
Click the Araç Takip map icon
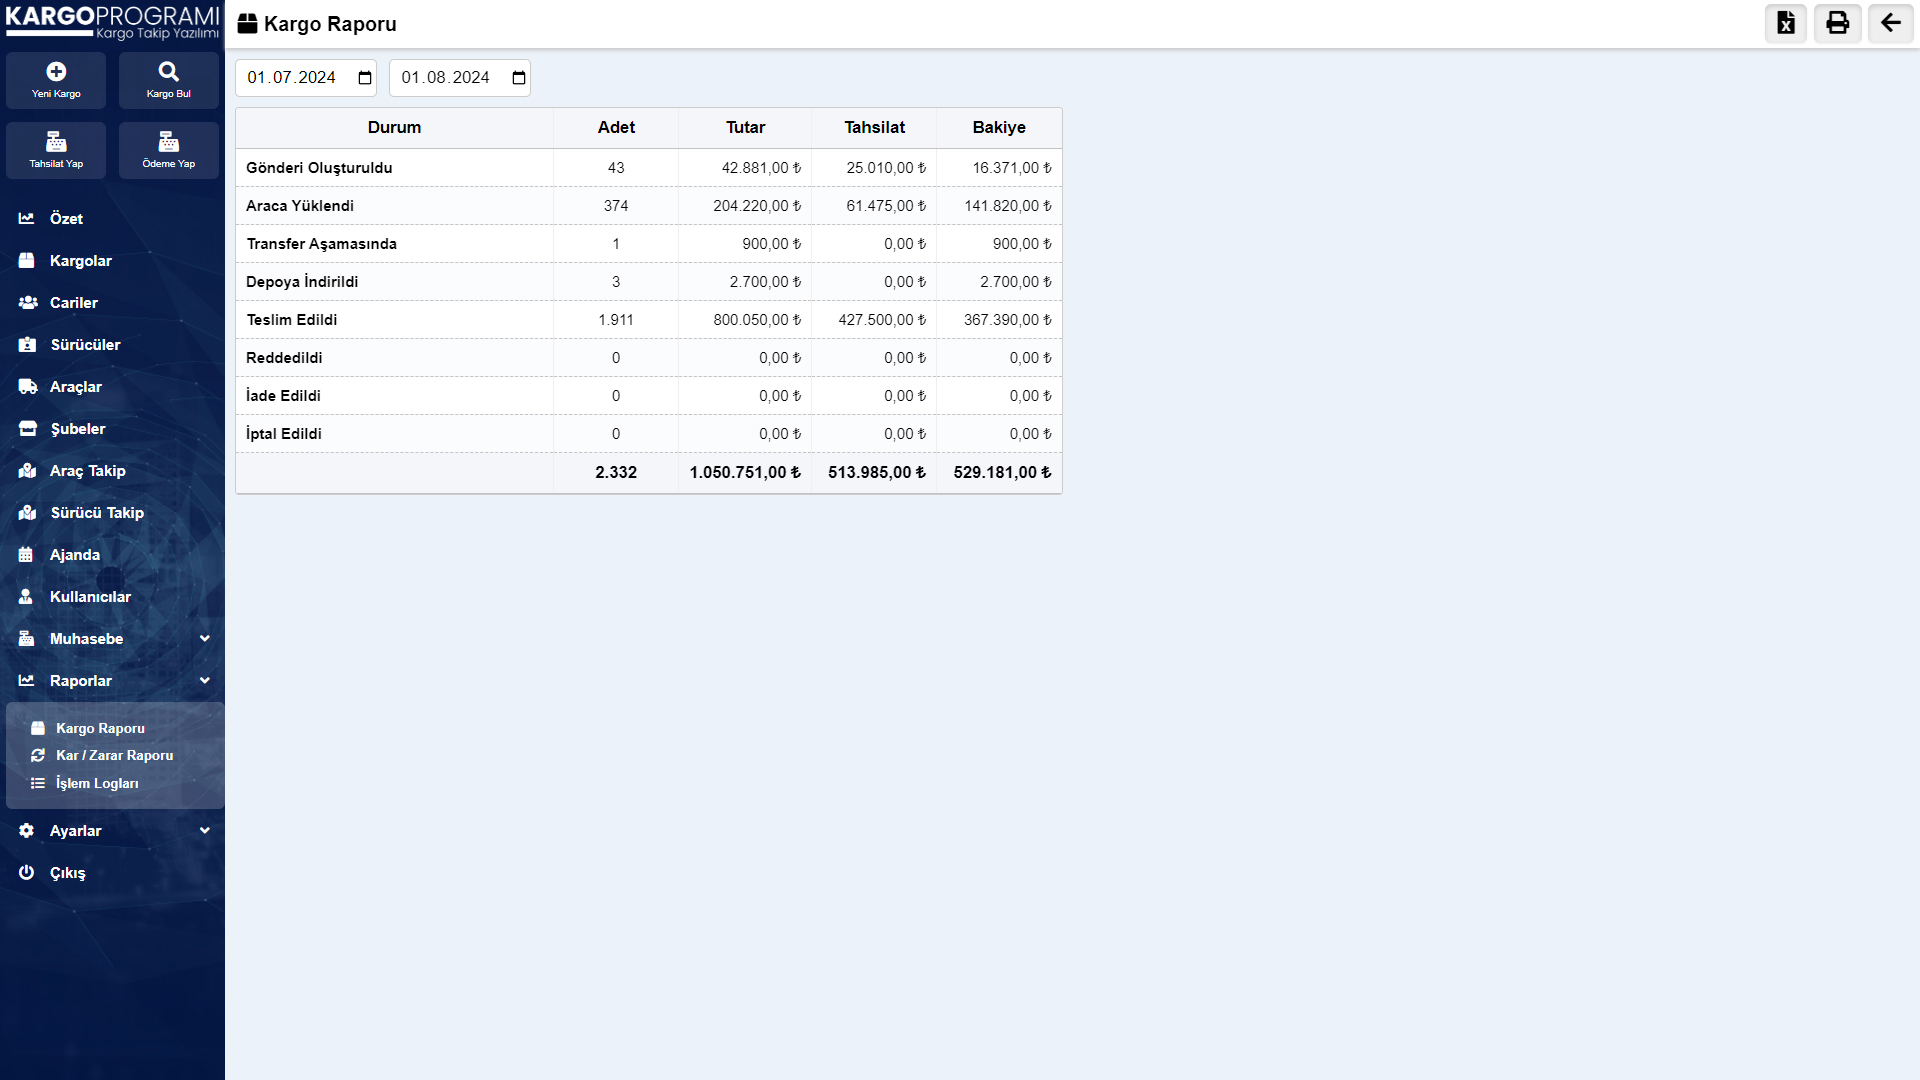pyautogui.click(x=28, y=470)
